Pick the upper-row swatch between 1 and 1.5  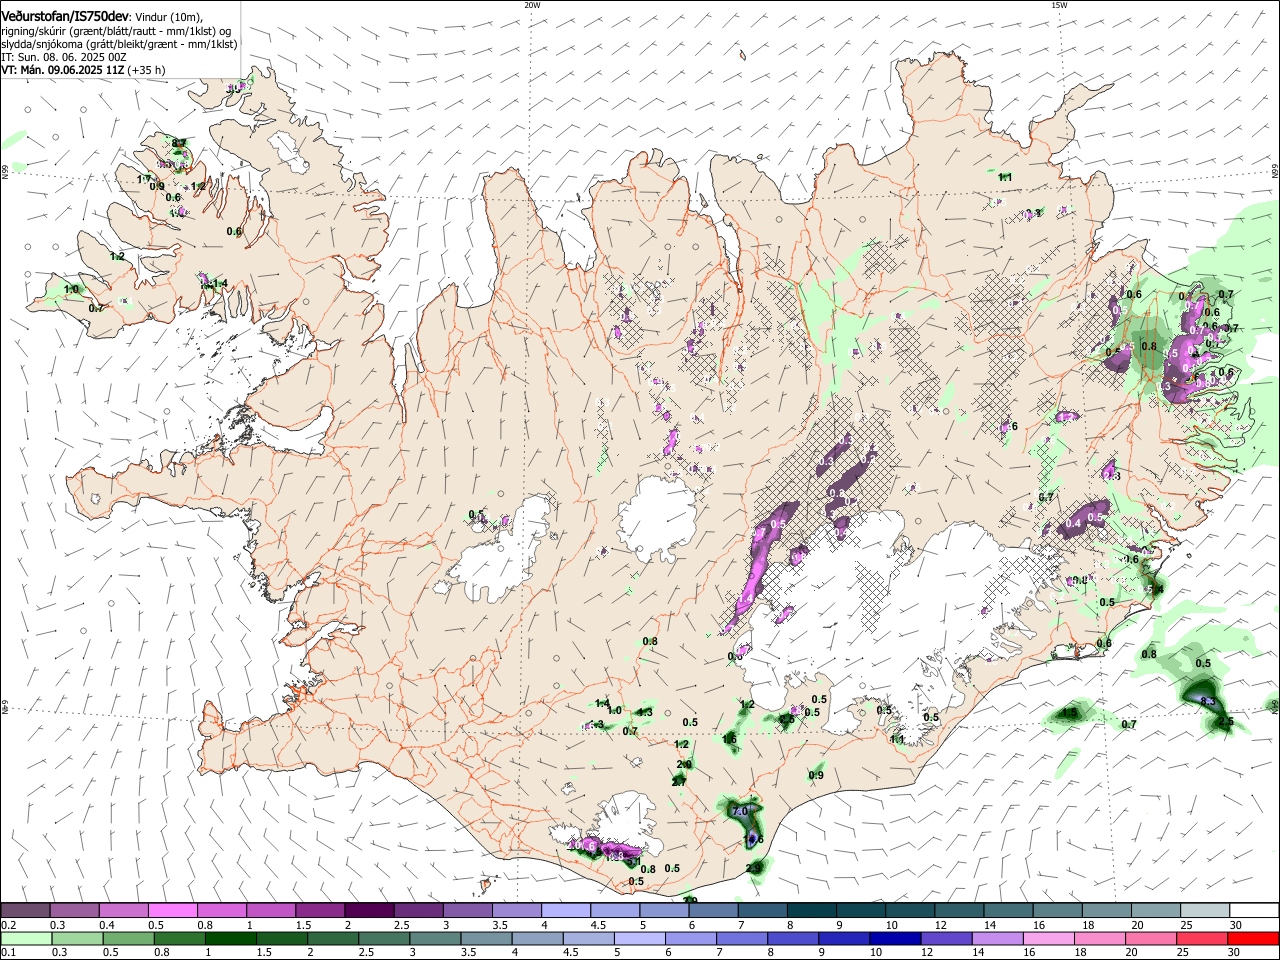(x=270, y=910)
